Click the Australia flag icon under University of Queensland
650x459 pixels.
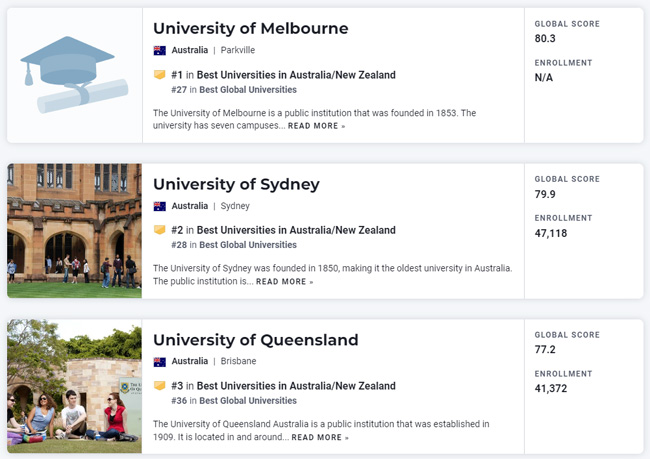coord(159,362)
